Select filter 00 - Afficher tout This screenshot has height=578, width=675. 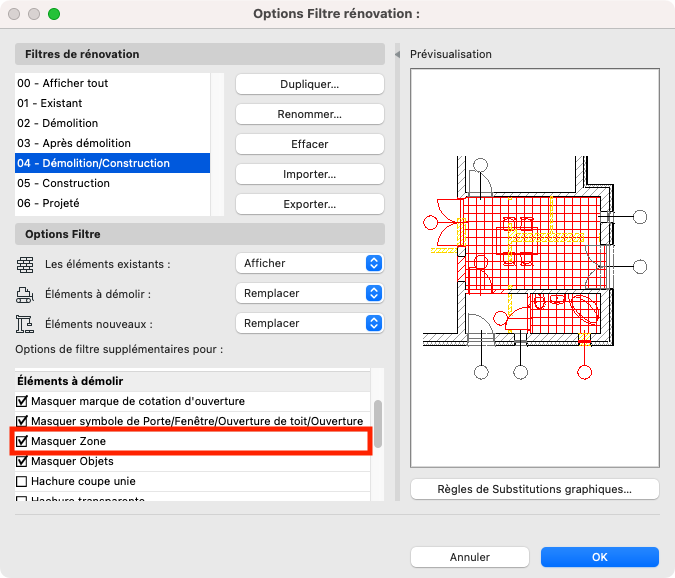coord(112,83)
